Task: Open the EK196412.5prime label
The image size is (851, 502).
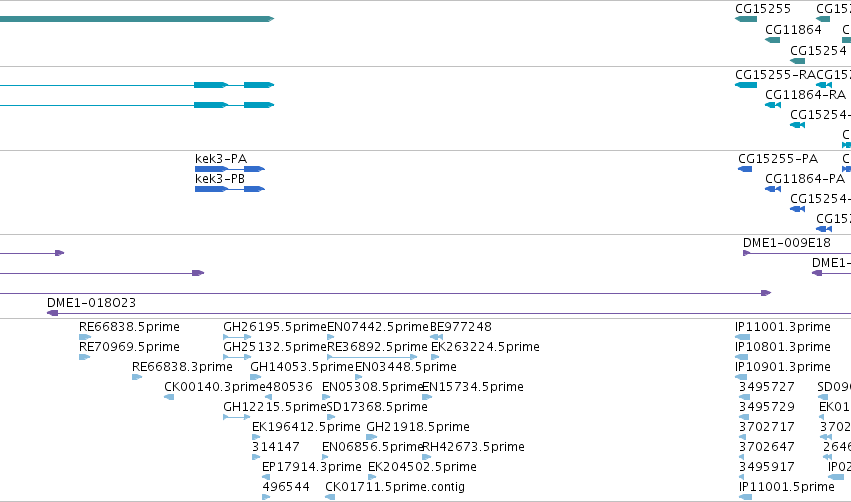Action: [306, 427]
